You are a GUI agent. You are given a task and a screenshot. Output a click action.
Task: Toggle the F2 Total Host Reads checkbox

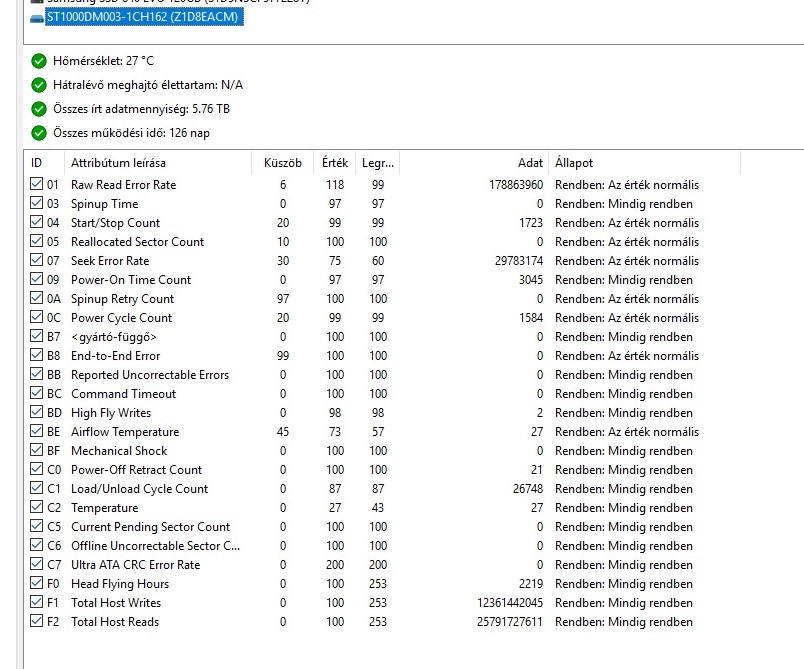click(36, 620)
